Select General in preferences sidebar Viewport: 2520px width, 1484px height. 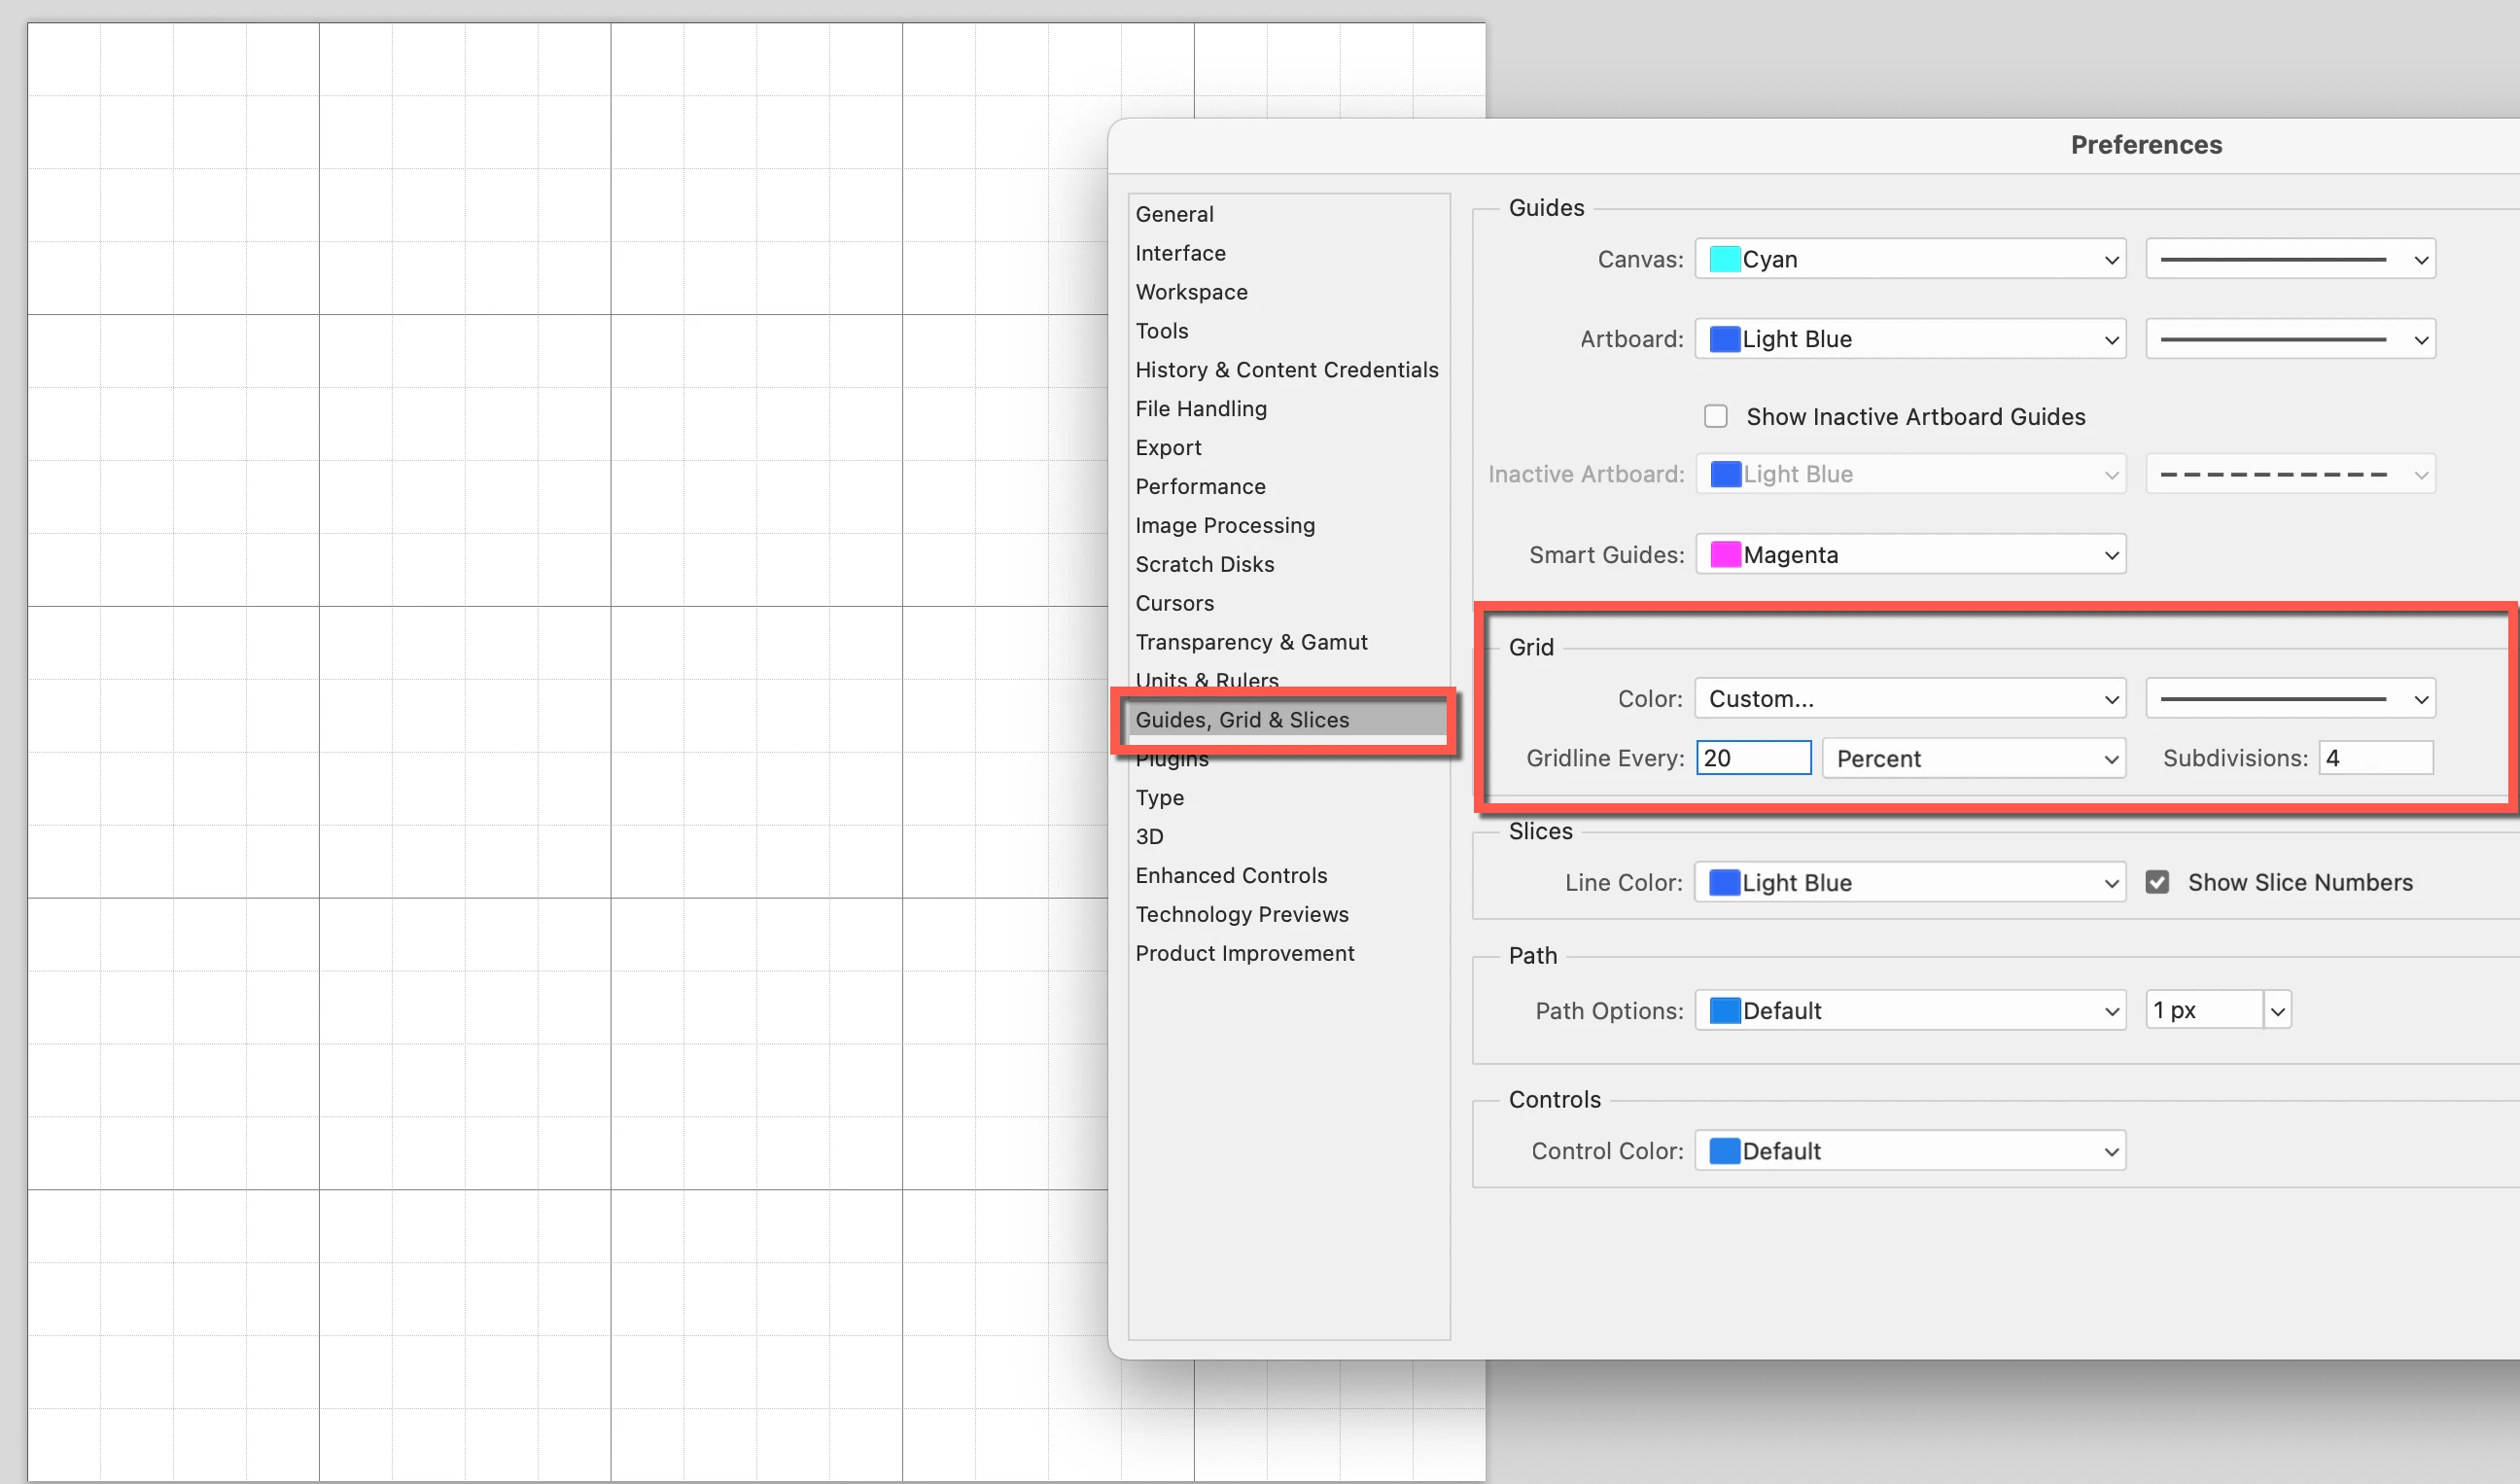click(x=1174, y=214)
